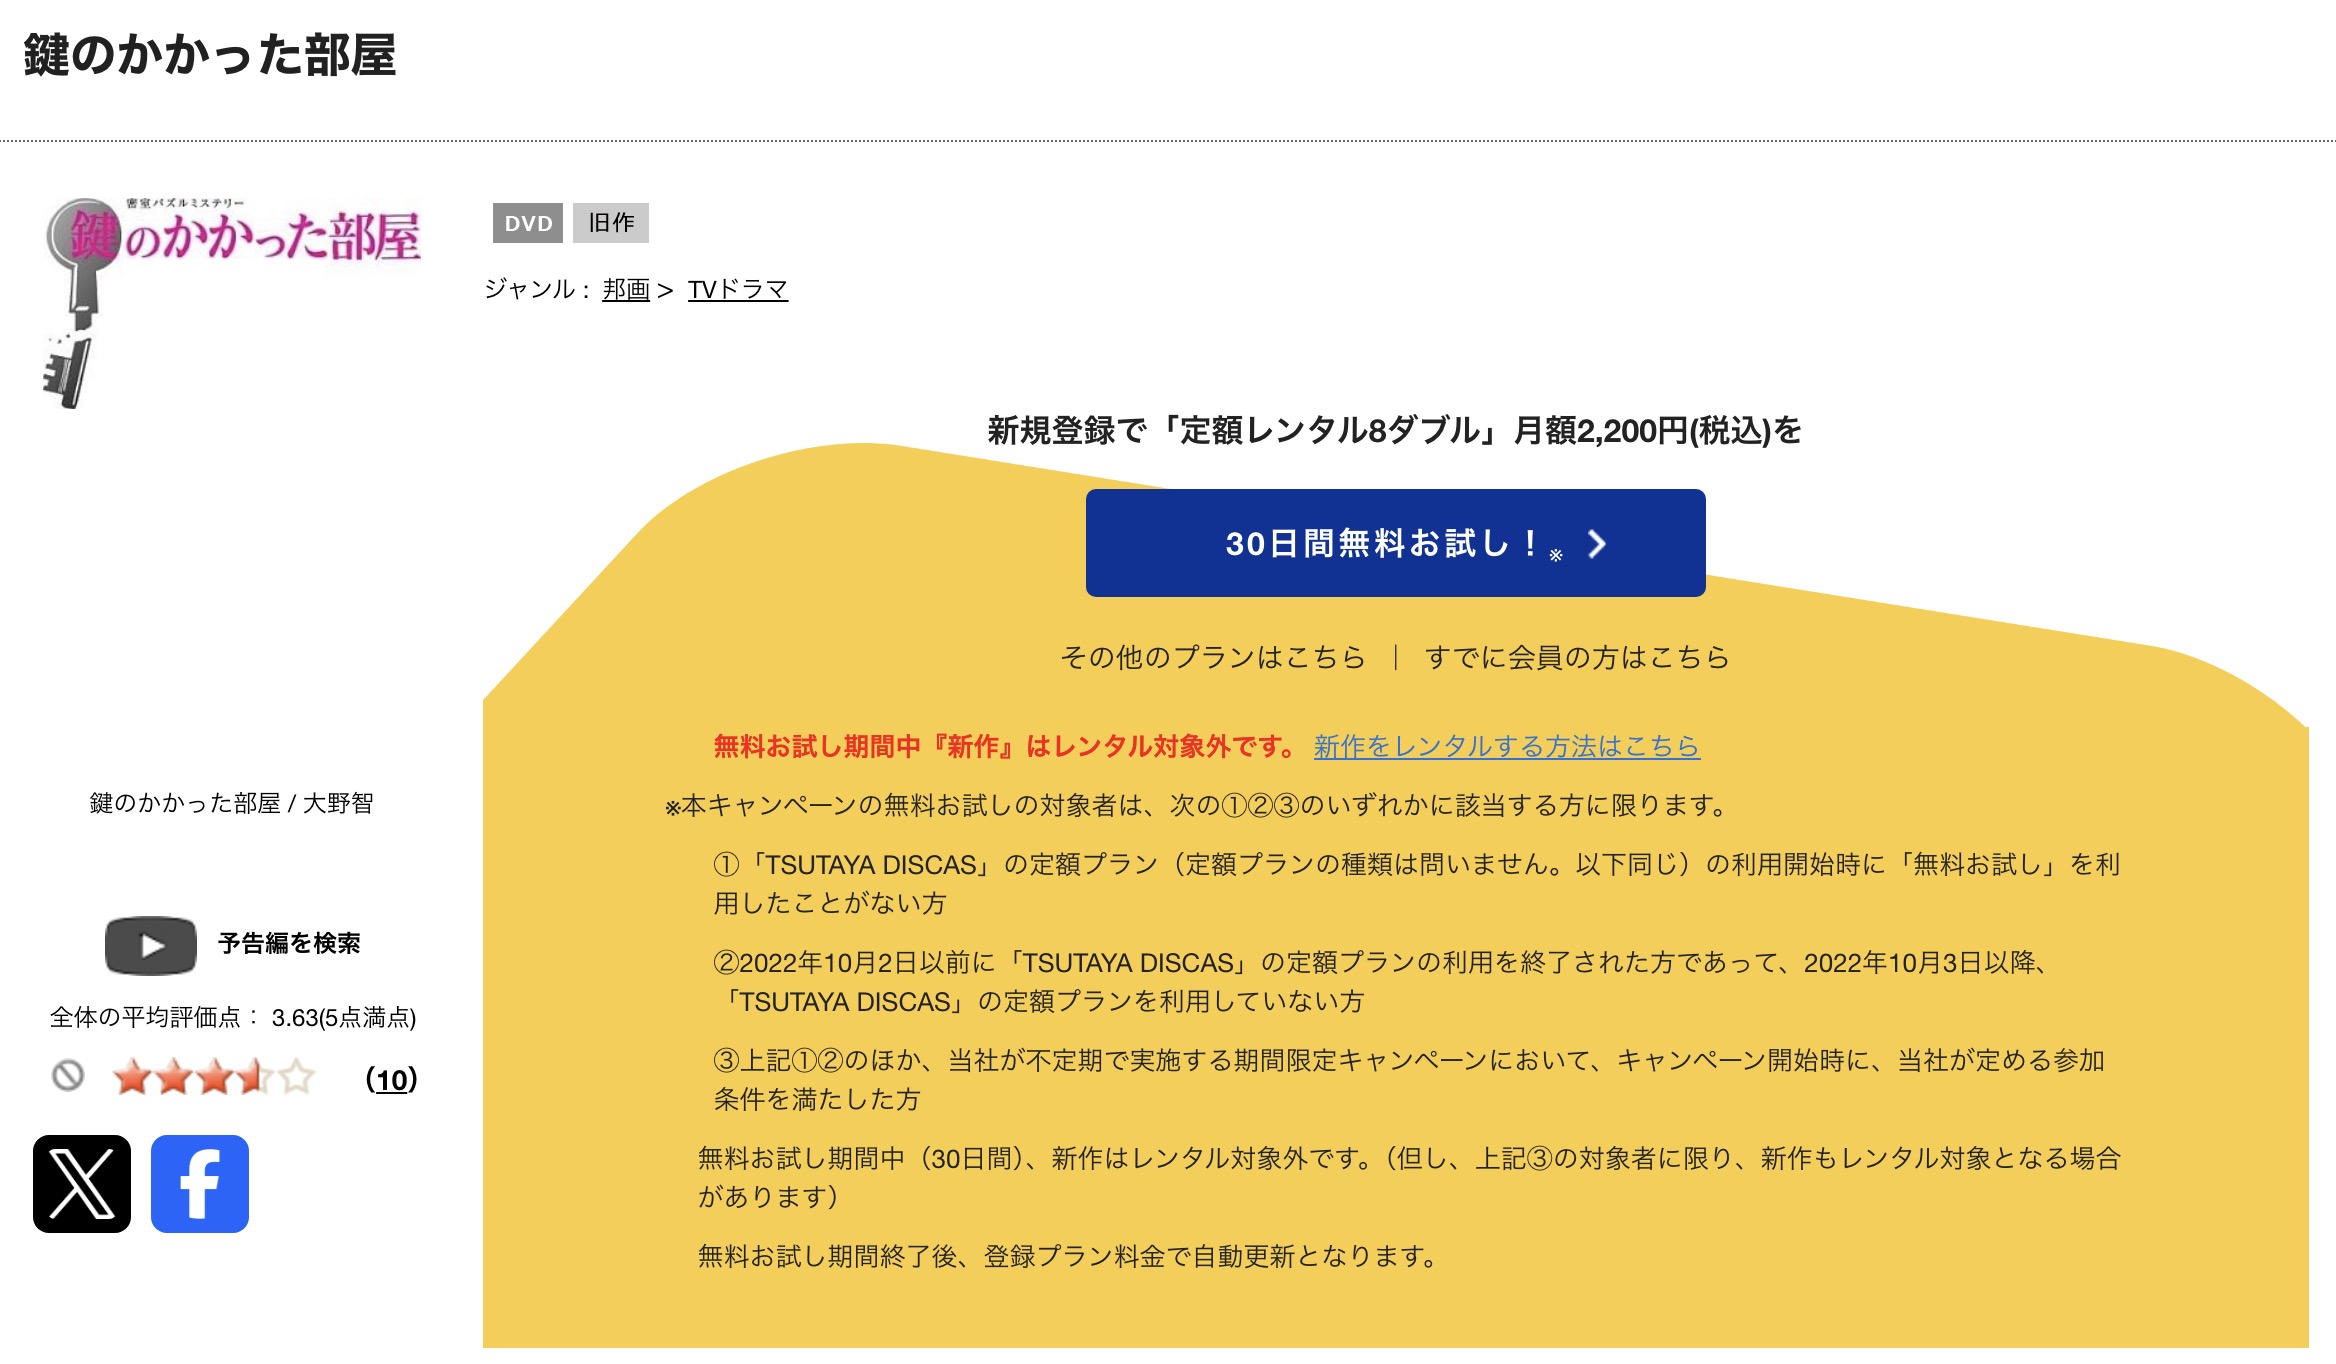This screenshot has width=2336, height=1364.
Task: Click the DVD badge
Action: coord(528,223)
